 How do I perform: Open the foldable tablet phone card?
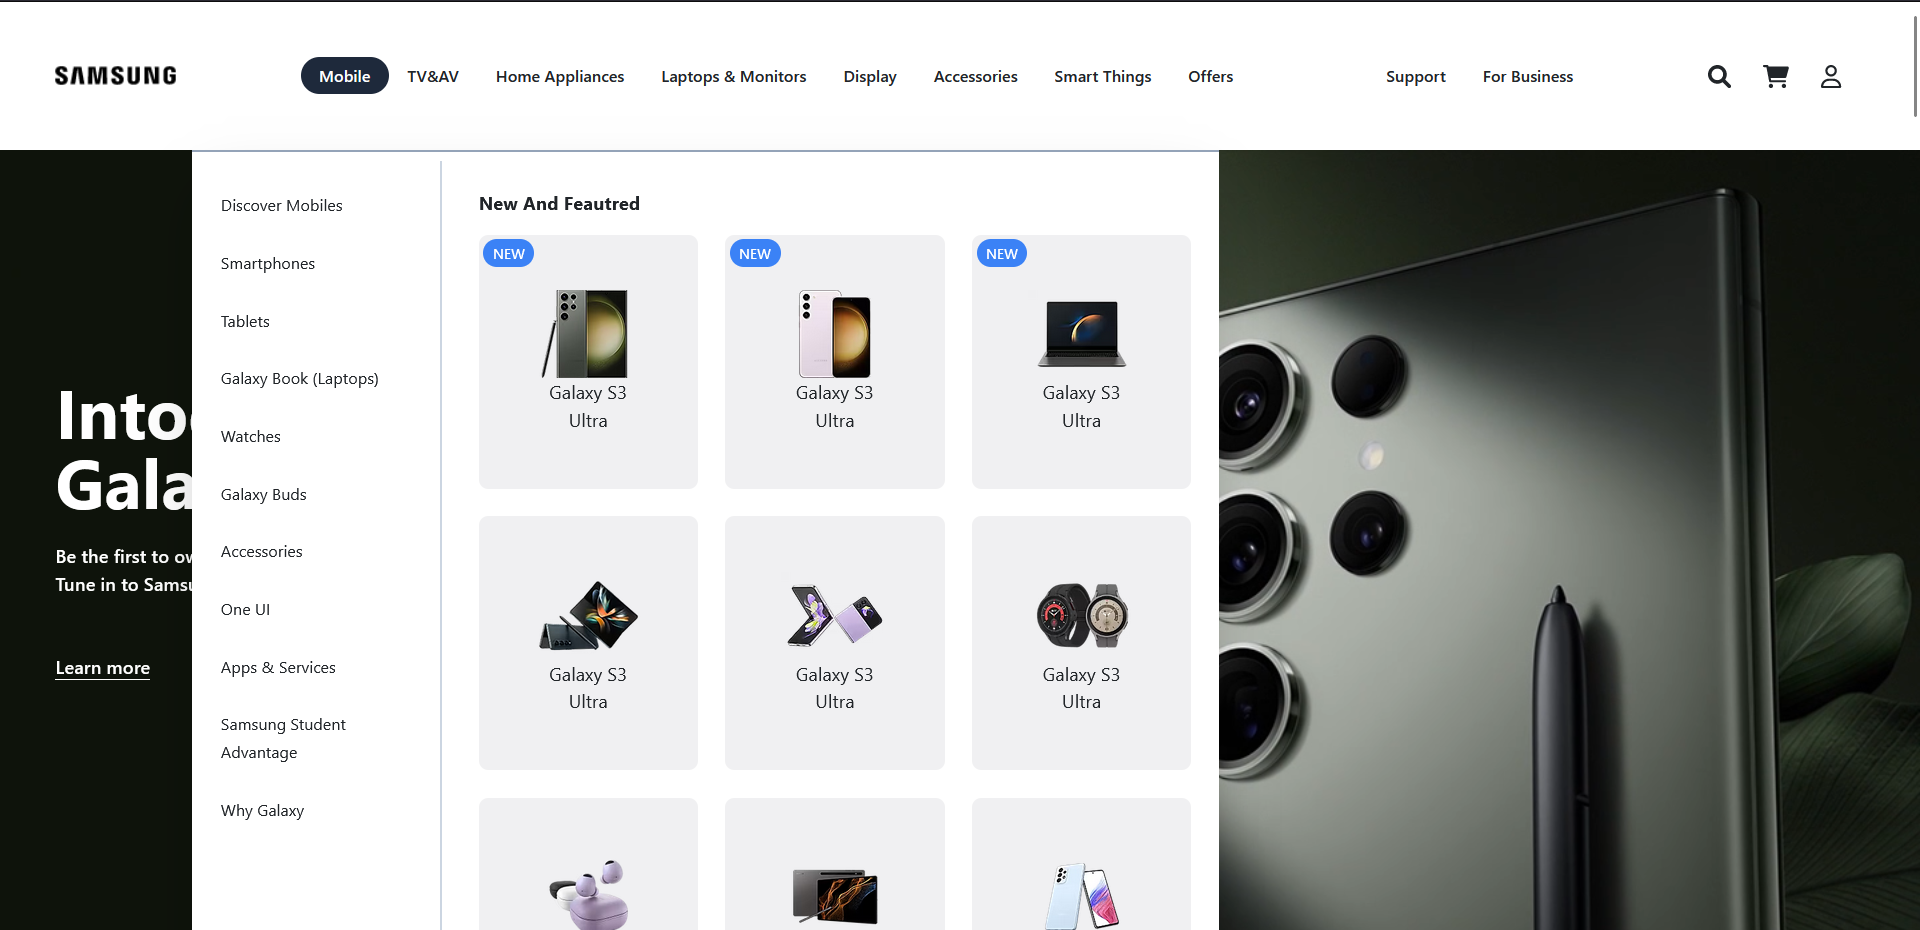[588, 643]
